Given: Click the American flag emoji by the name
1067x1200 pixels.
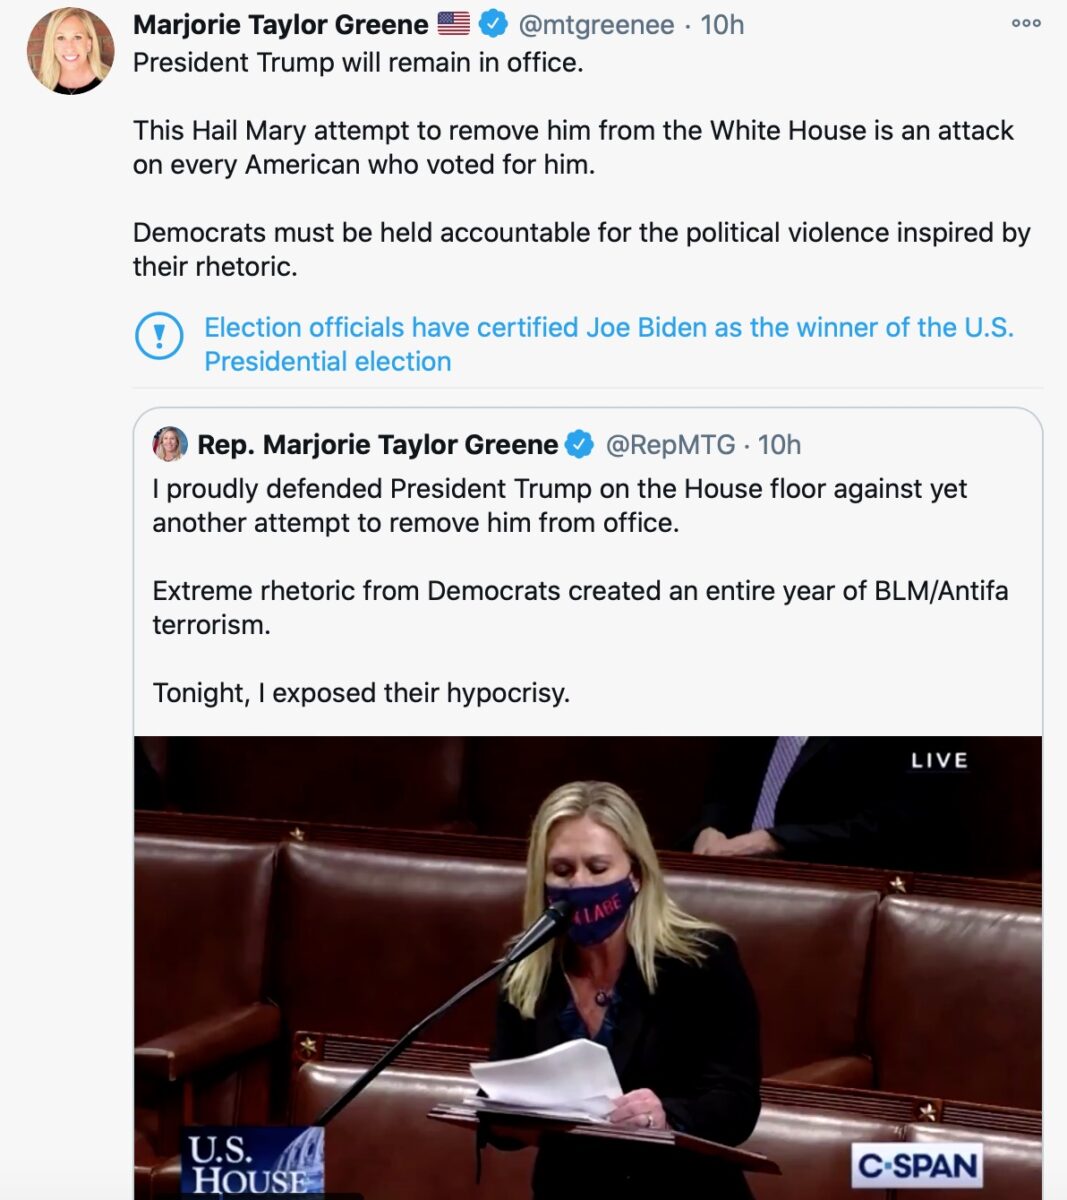Looking at the screenshot, I should tap(453, 24).
